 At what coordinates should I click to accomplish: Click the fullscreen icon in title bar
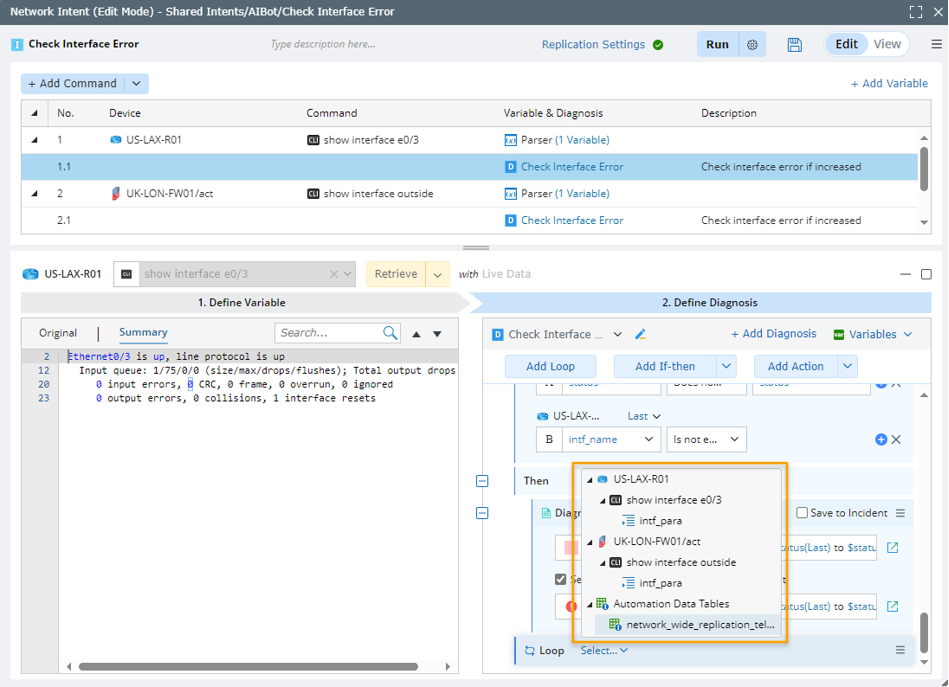pyautogui.click(x=915, y=12)
